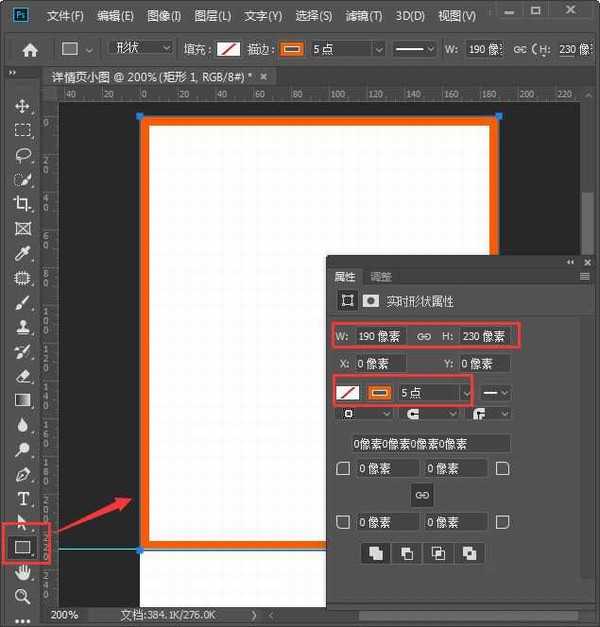Select the Lasso tool
The width and height of the screenshot is (600, 627).
22,155
